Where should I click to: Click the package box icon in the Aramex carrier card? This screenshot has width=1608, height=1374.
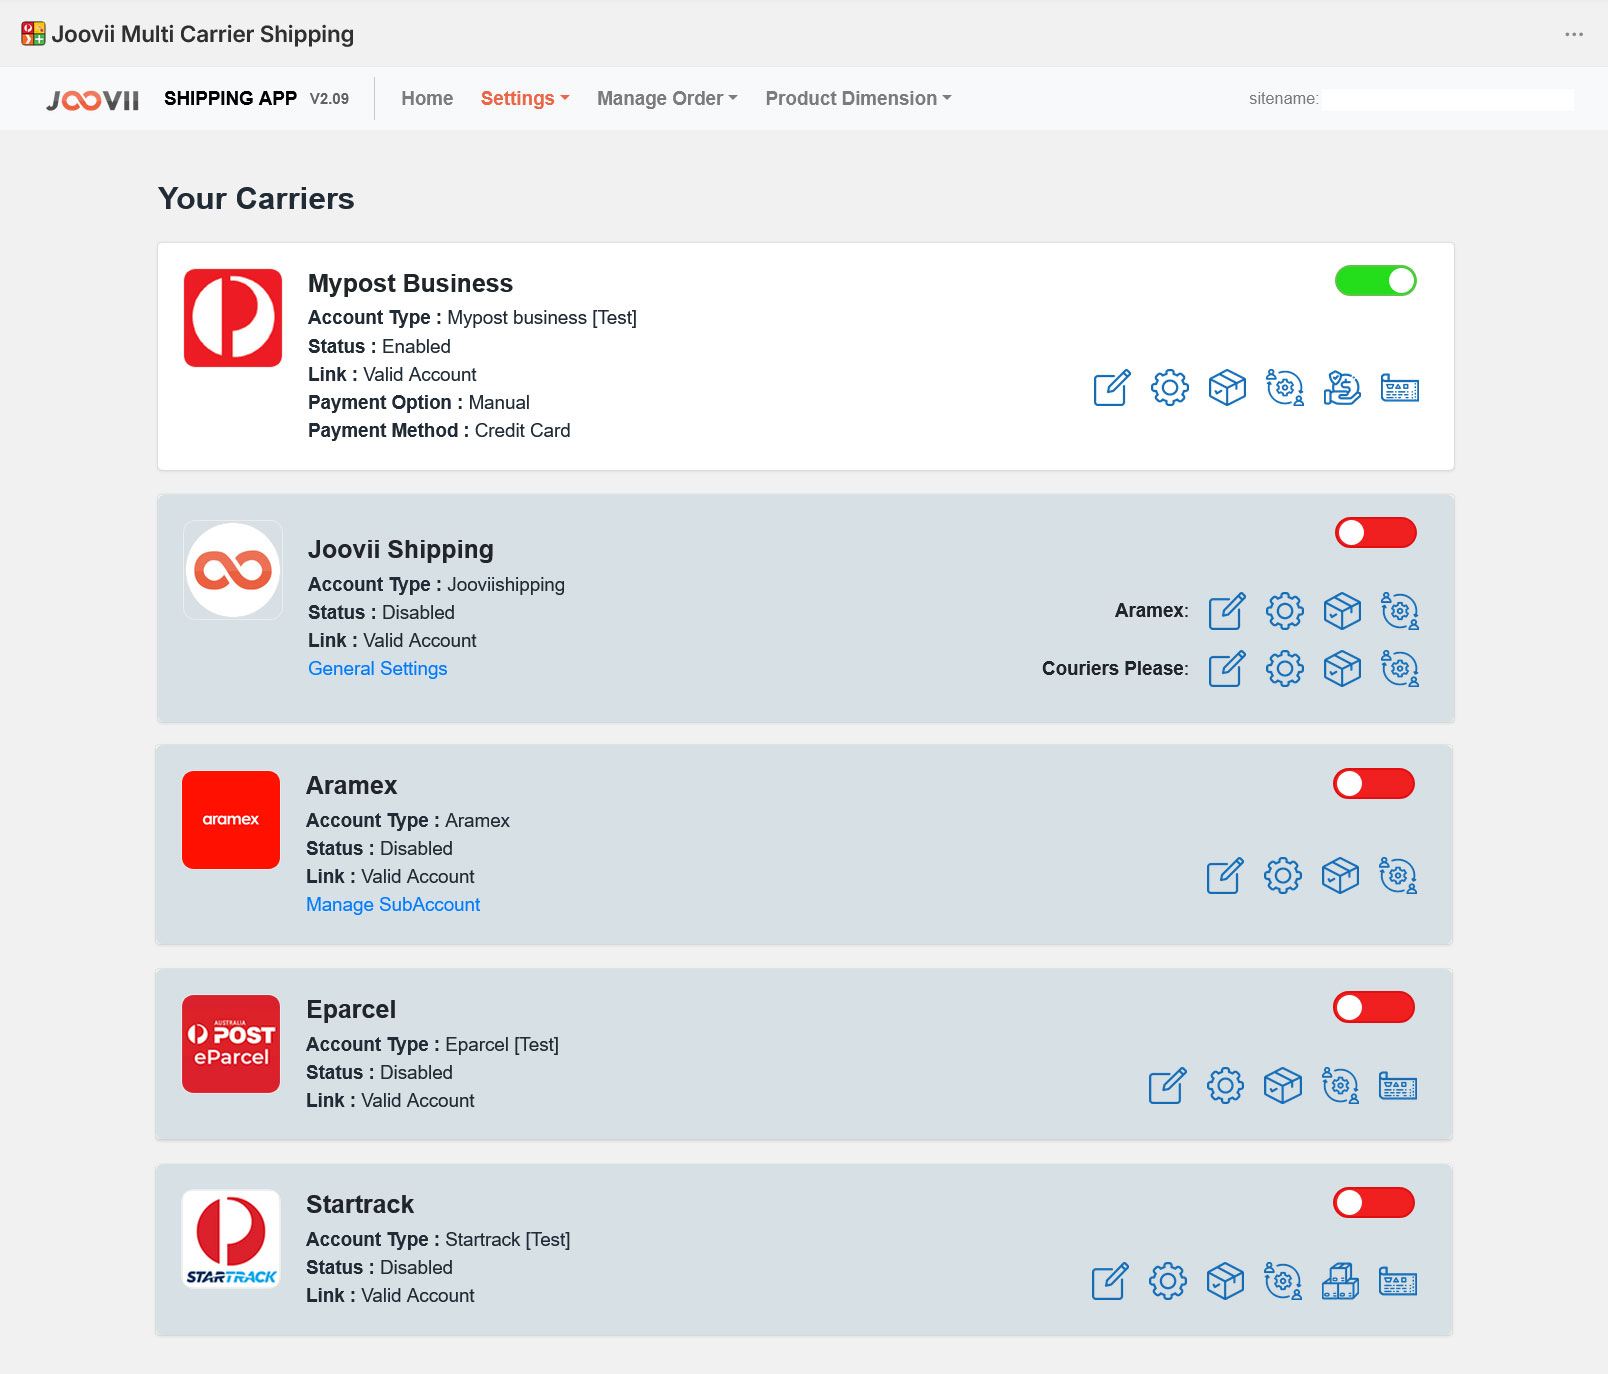(x=1340, y=876)
